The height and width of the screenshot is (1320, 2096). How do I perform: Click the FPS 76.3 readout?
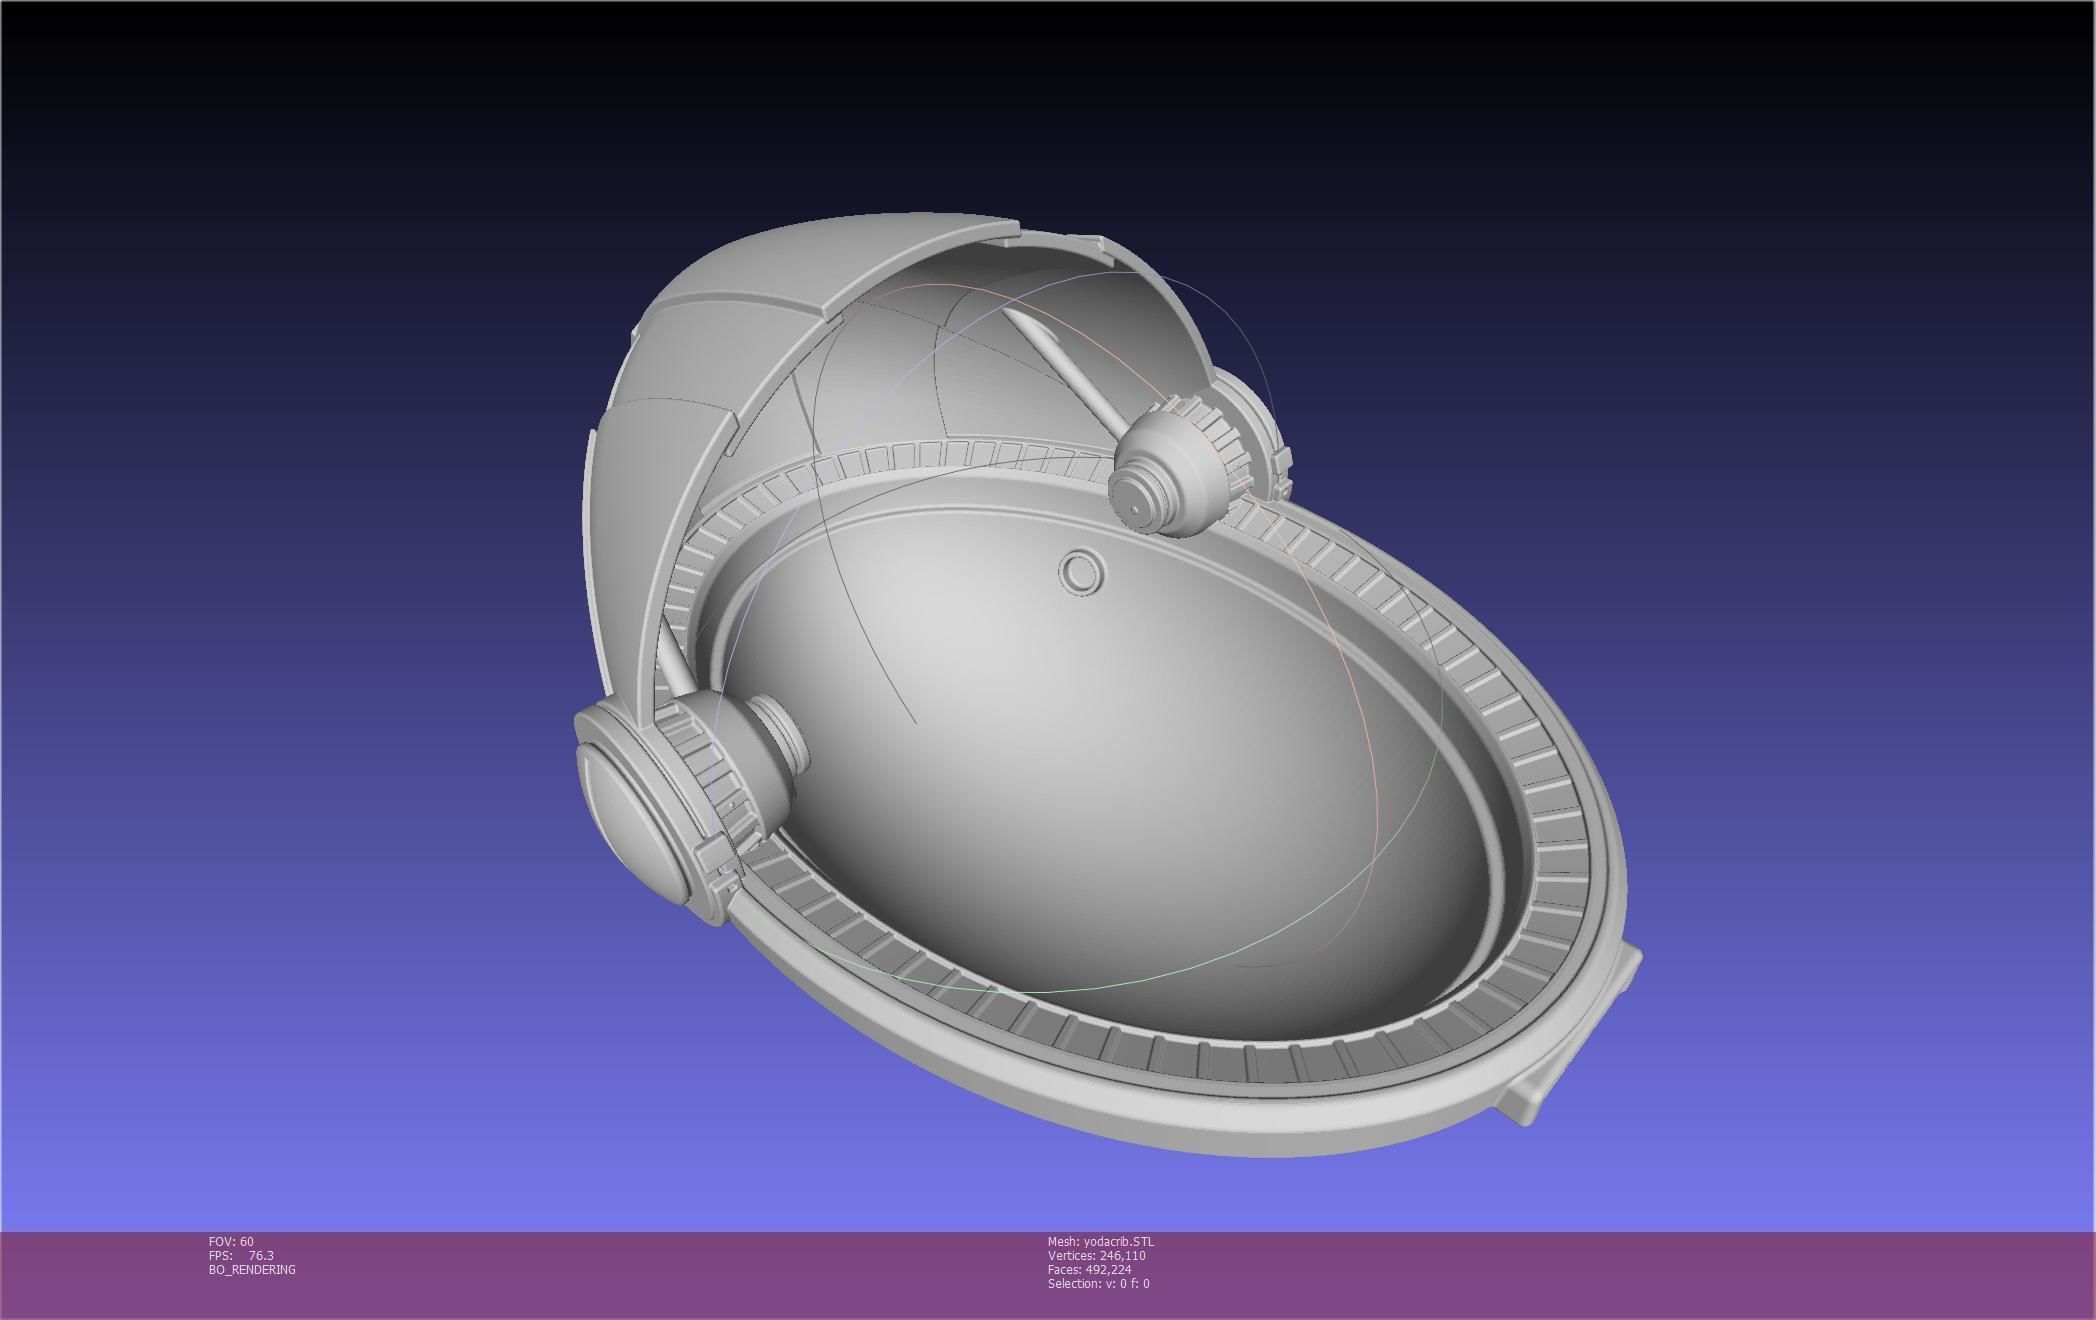(x=241, y=1255)
